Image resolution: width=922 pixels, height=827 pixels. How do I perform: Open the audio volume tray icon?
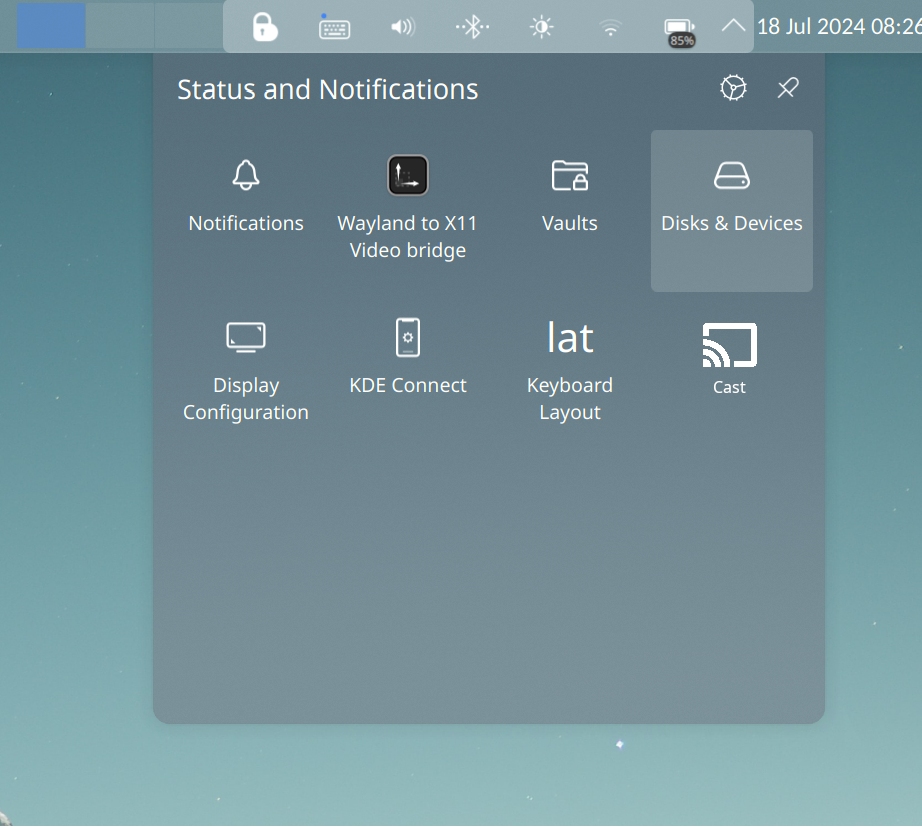click(403, 27)
